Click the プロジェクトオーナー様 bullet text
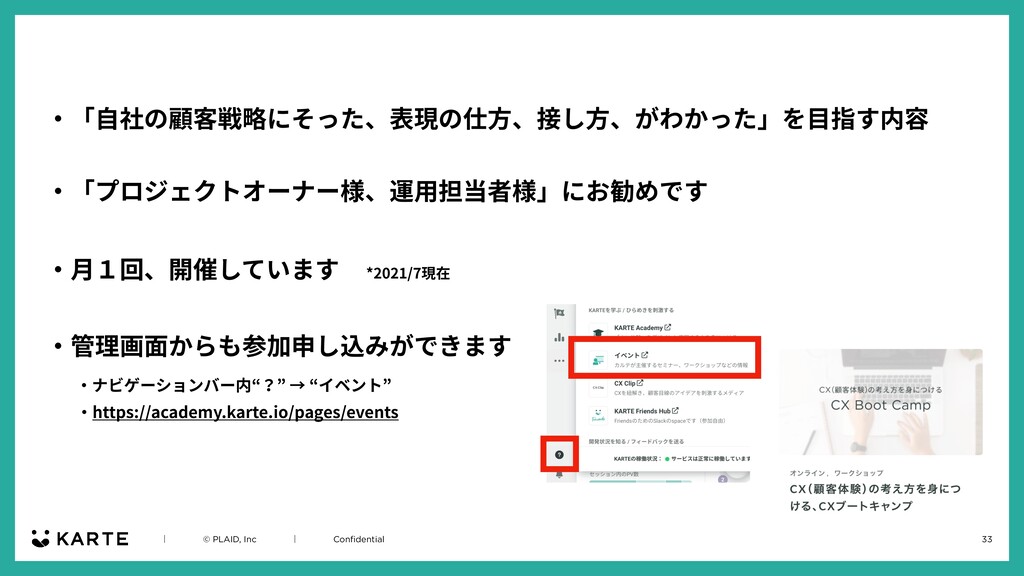The width and height of the screenshot is (1024, 576). [390, 191]
